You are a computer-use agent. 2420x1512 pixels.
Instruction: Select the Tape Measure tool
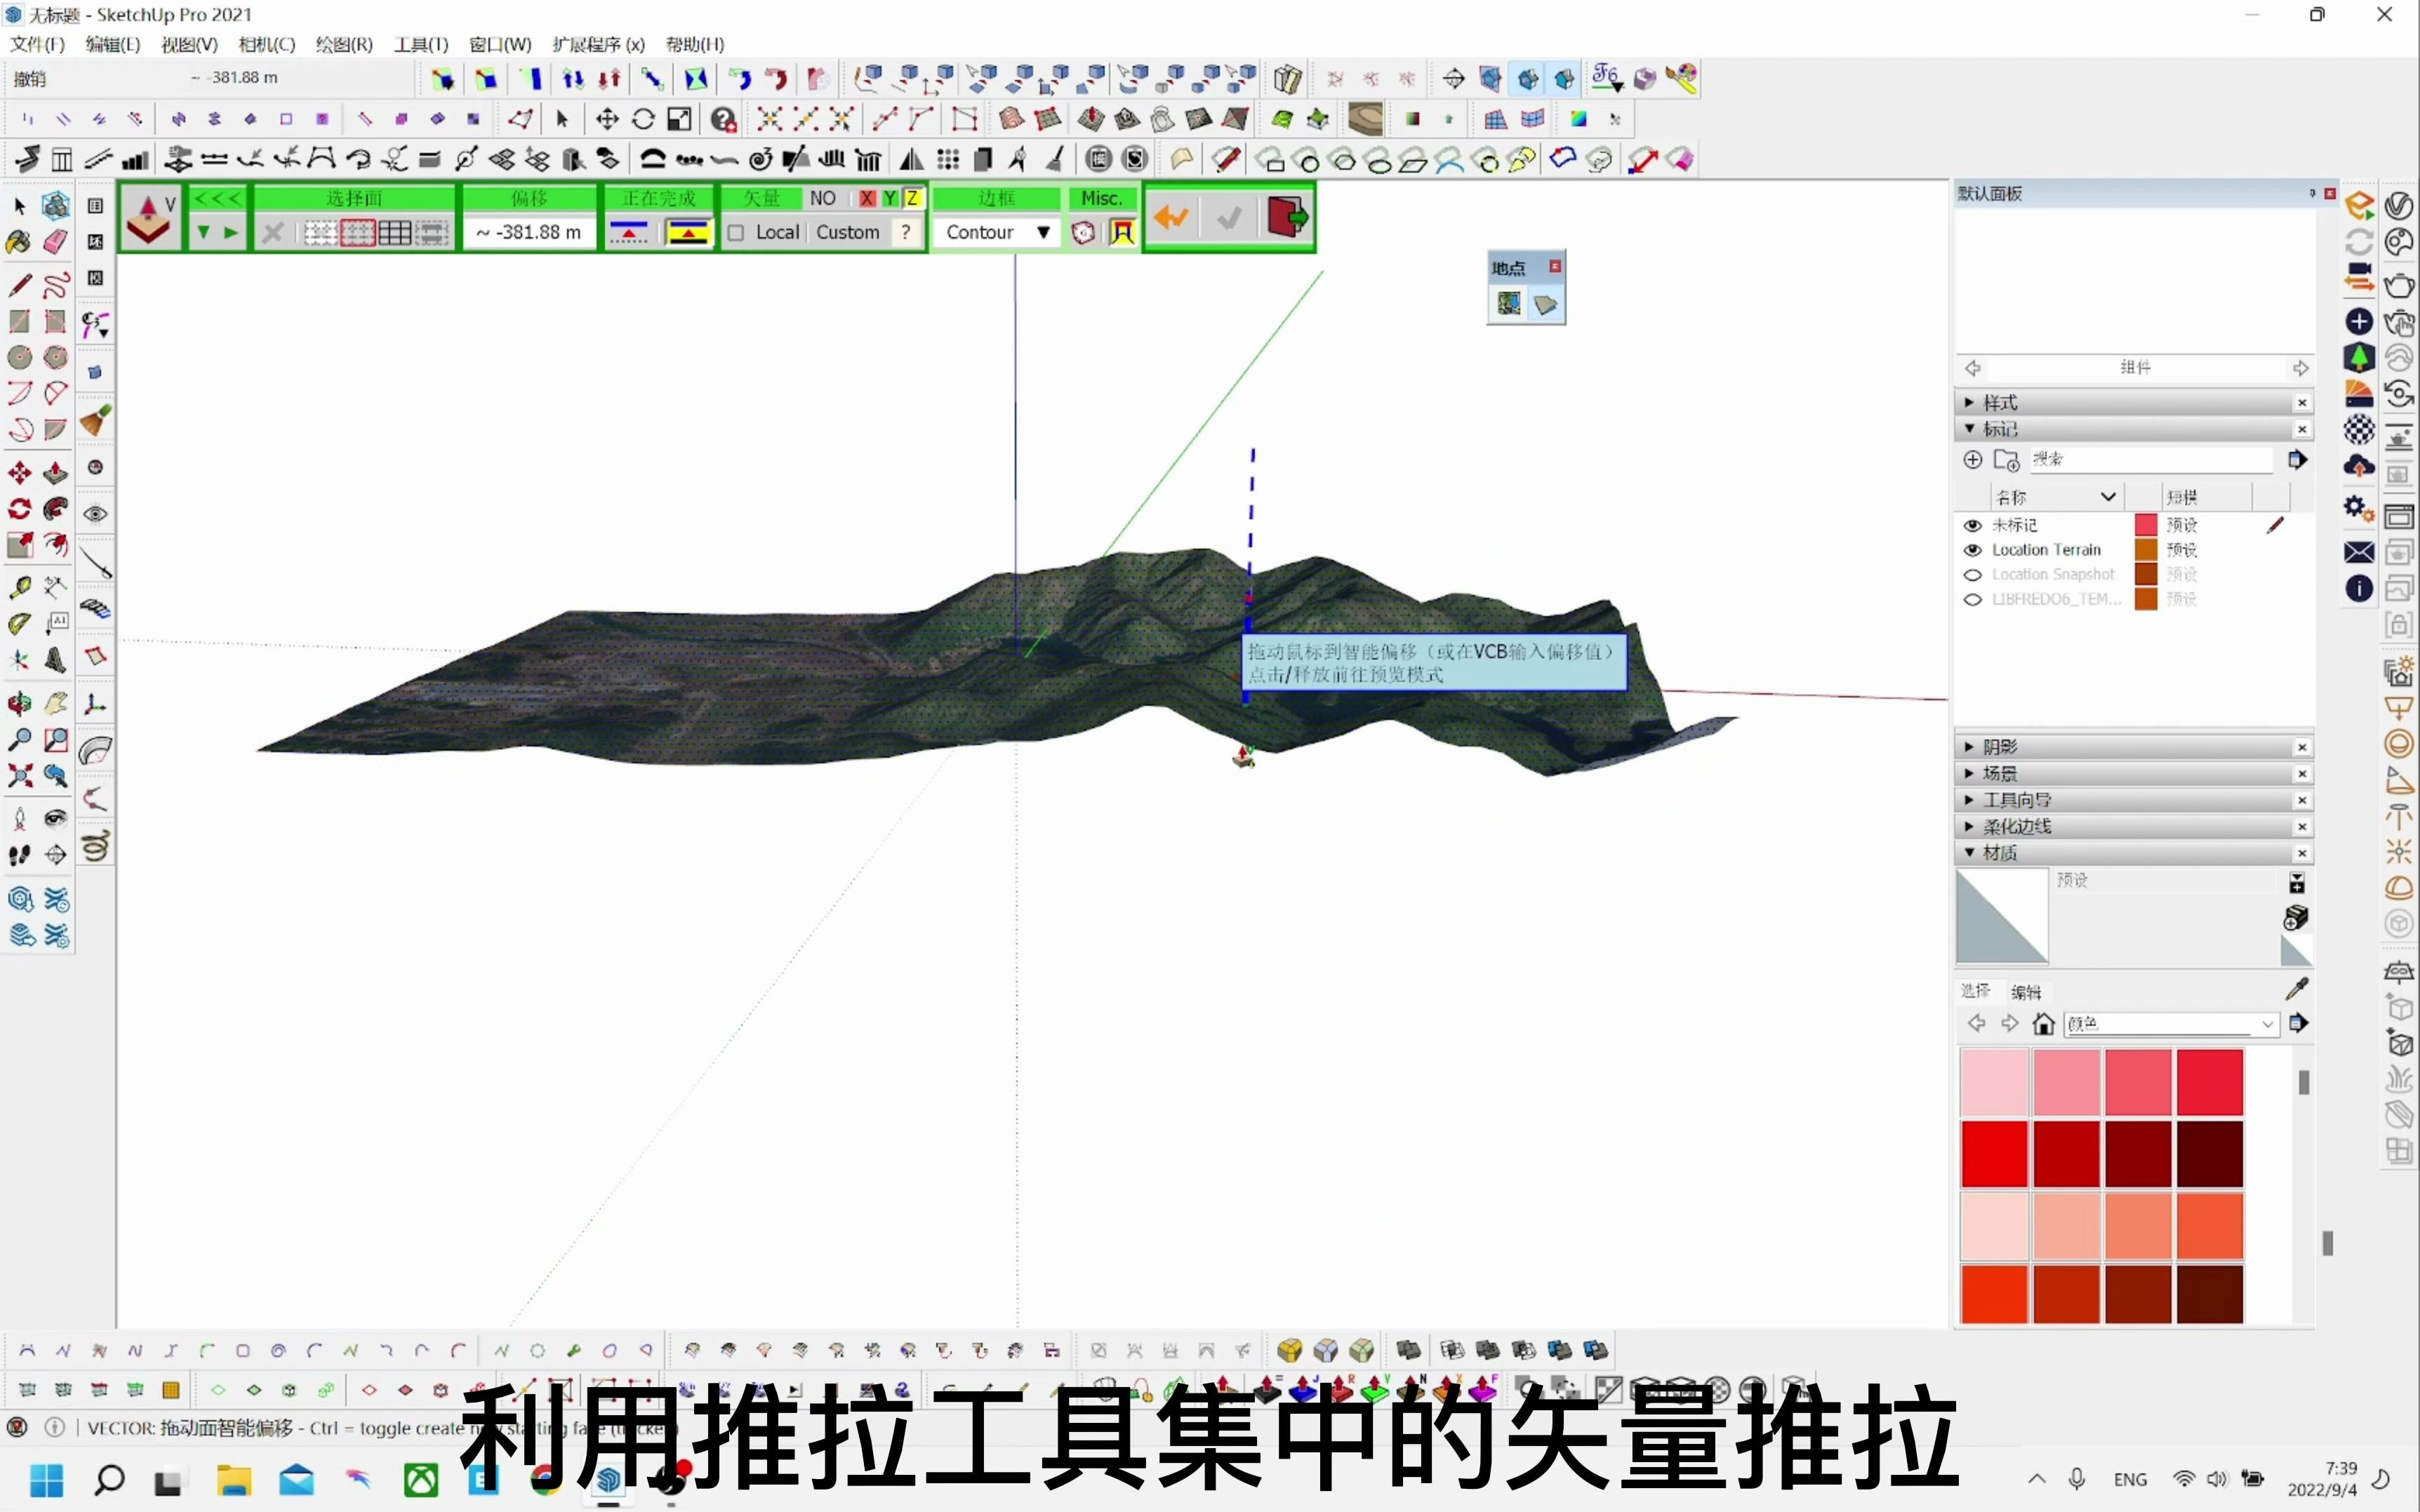click(20, 586)
